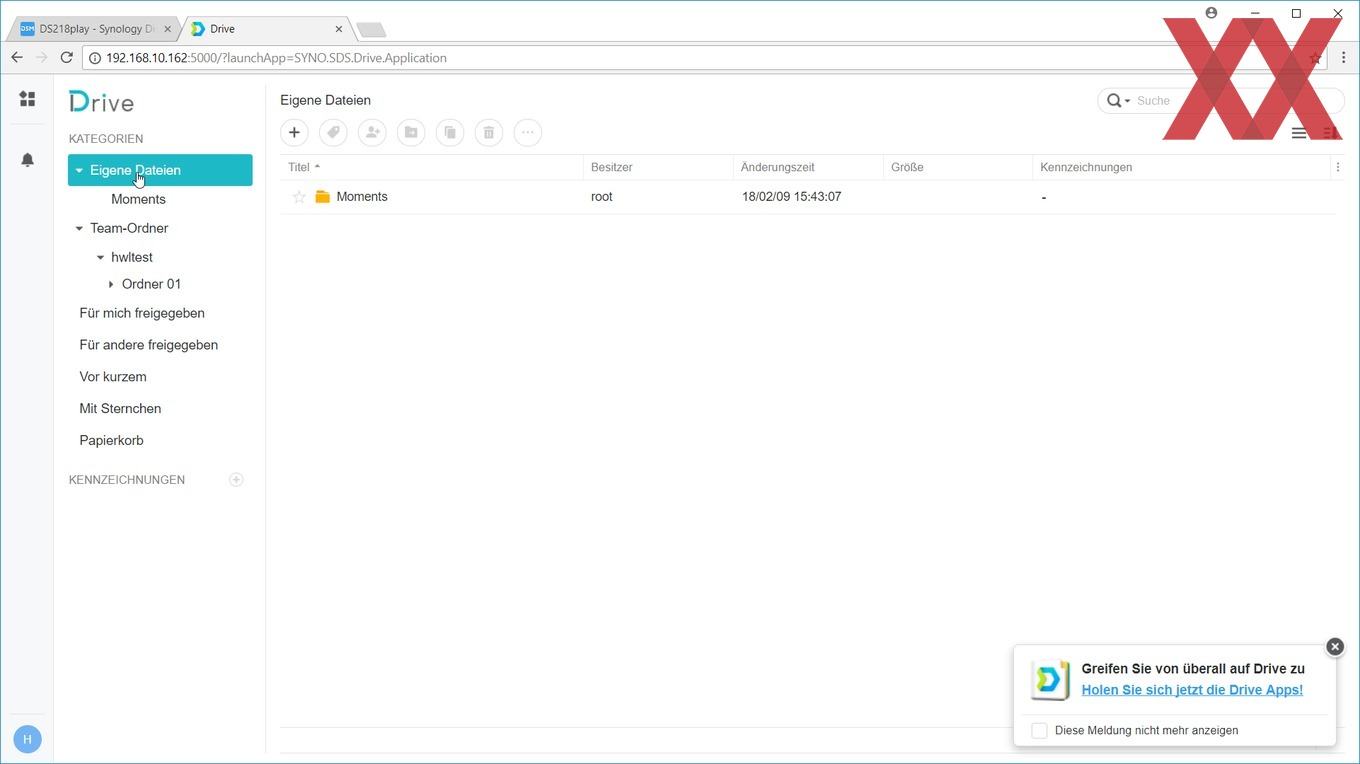
Task: Add a new label with plus icon
Action: [236, 480]
